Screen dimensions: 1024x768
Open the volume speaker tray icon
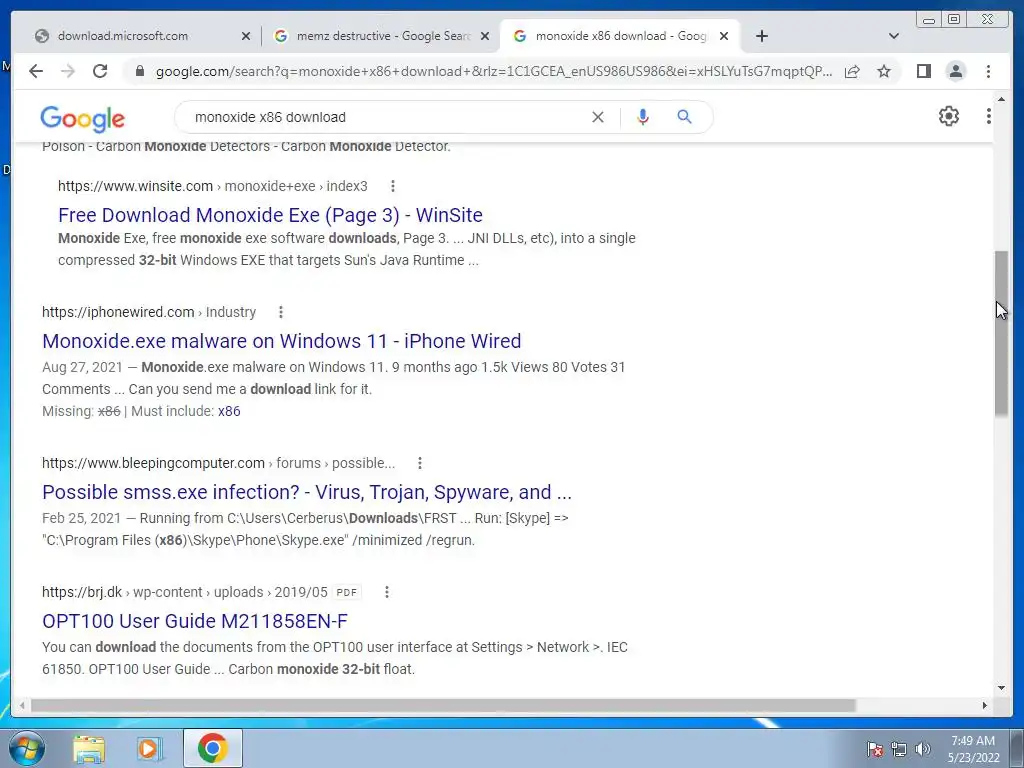[923, 749]
